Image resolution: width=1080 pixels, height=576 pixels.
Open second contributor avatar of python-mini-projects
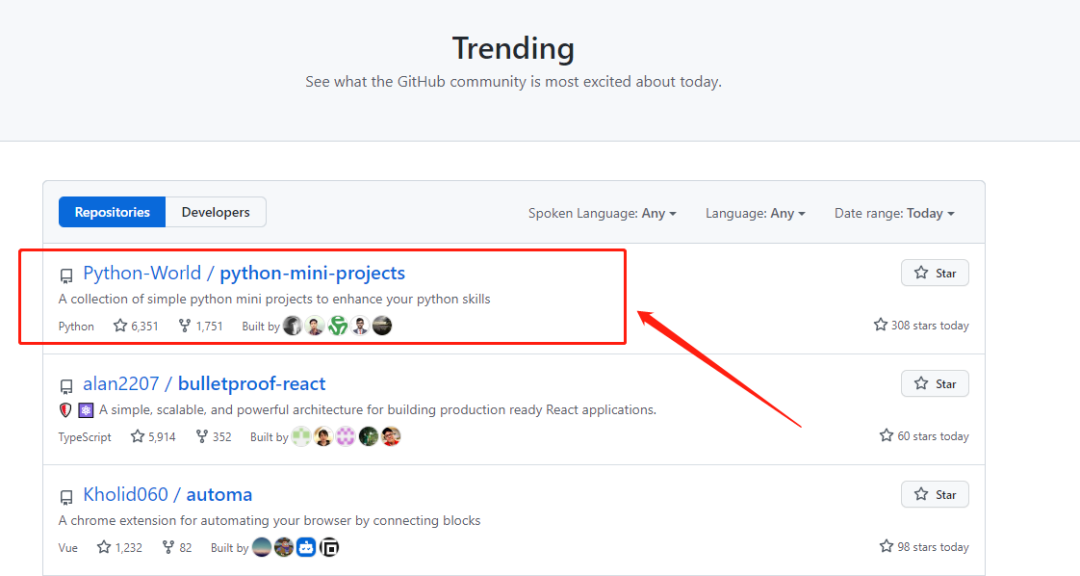(315, 326)
